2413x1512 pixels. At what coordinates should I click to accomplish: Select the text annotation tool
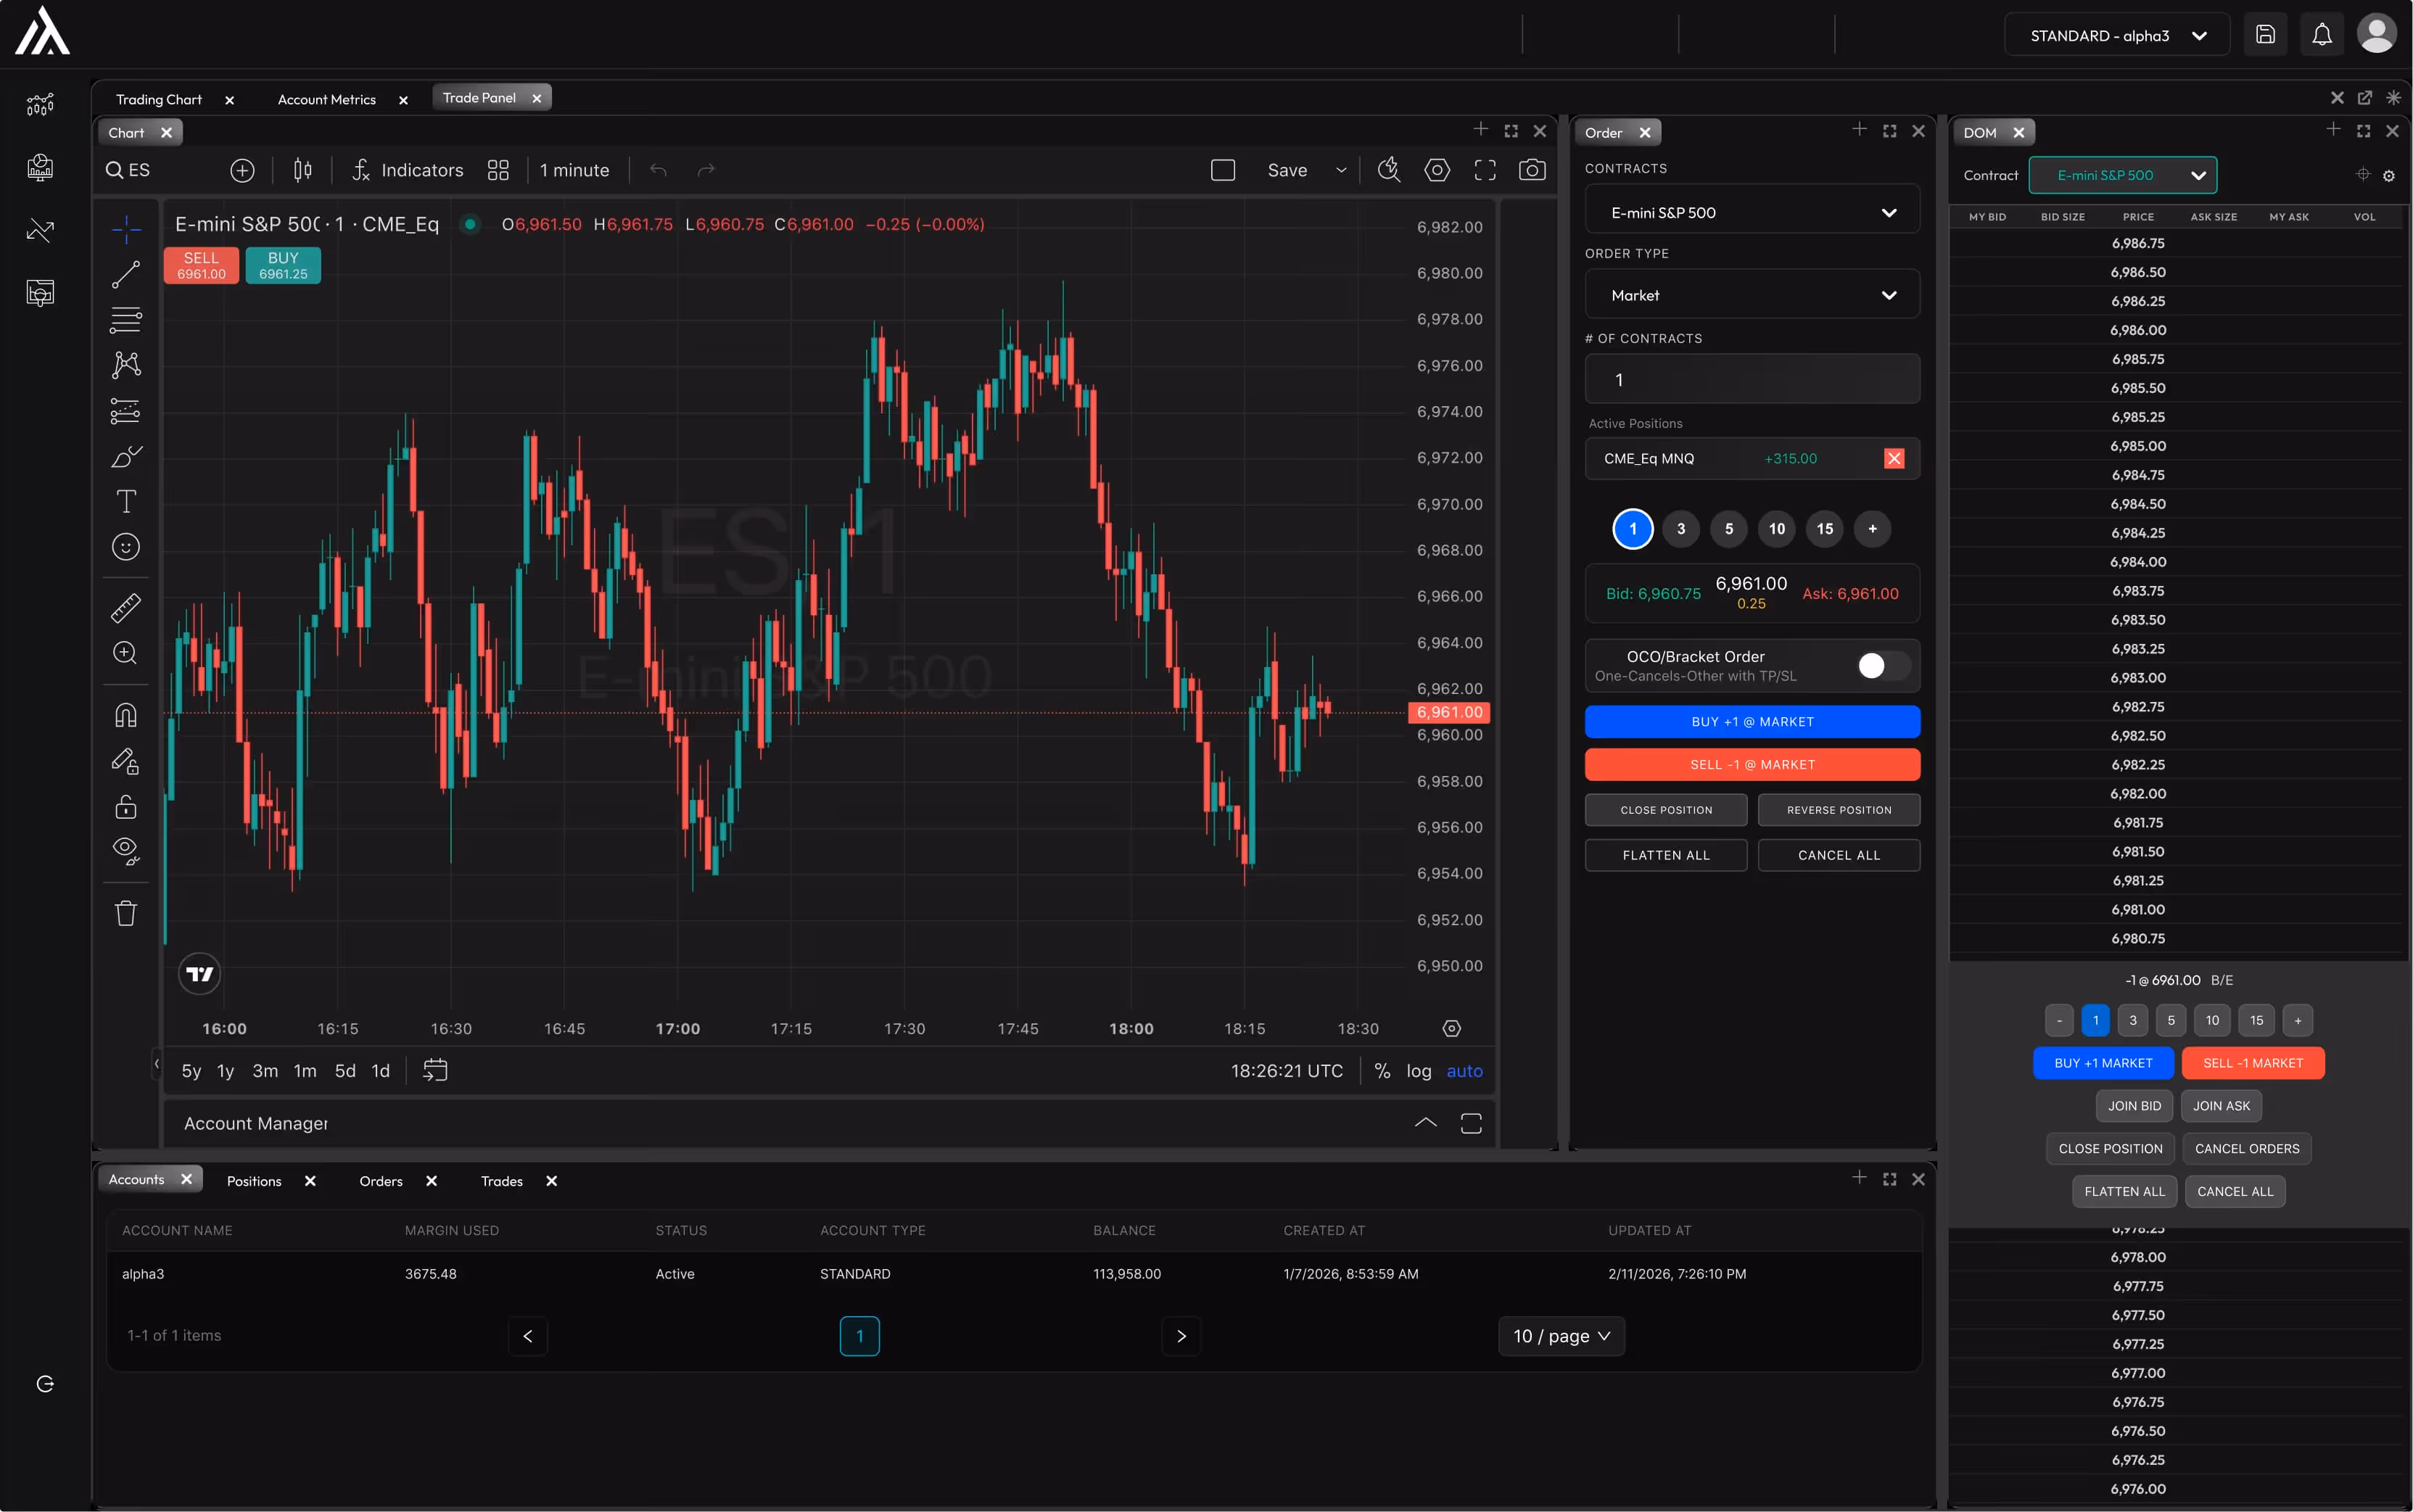click(126, 501)
